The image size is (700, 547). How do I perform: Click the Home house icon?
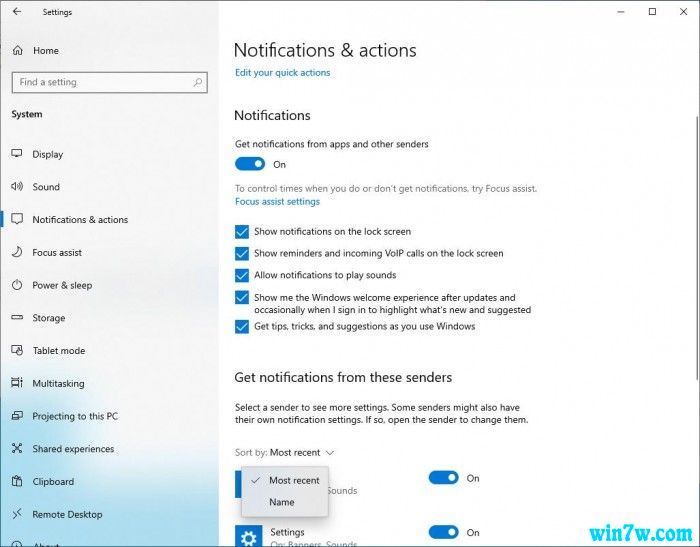[17, 50]
